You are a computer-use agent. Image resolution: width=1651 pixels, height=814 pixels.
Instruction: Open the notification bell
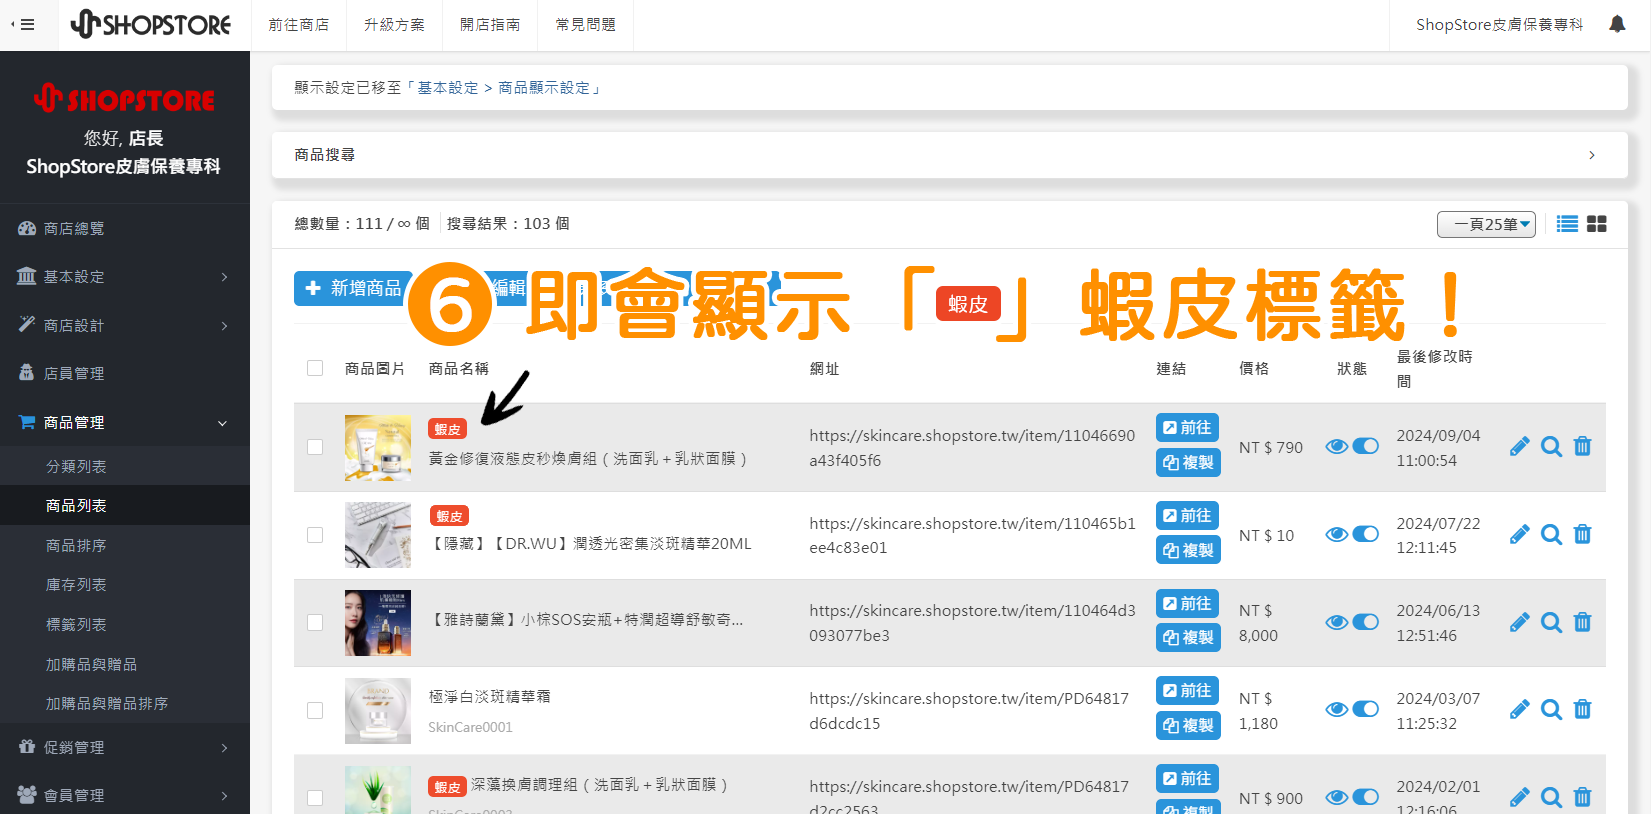(1617, 24)
